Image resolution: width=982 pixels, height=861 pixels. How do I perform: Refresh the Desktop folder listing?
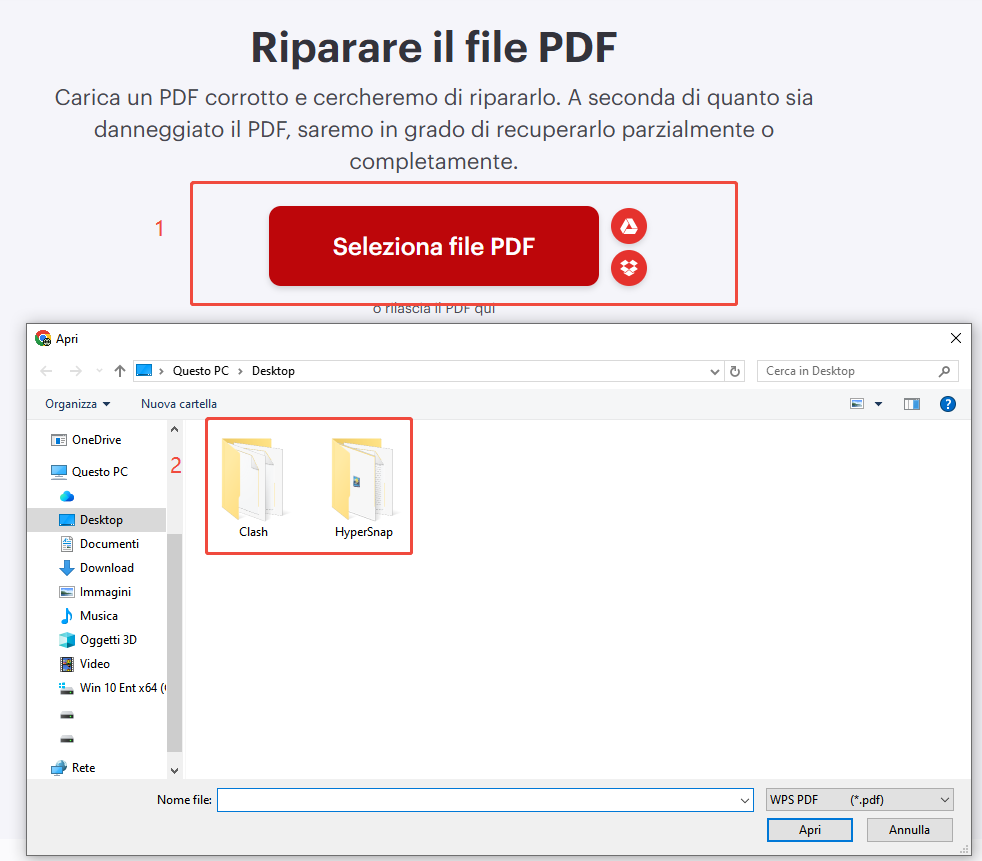735,371
